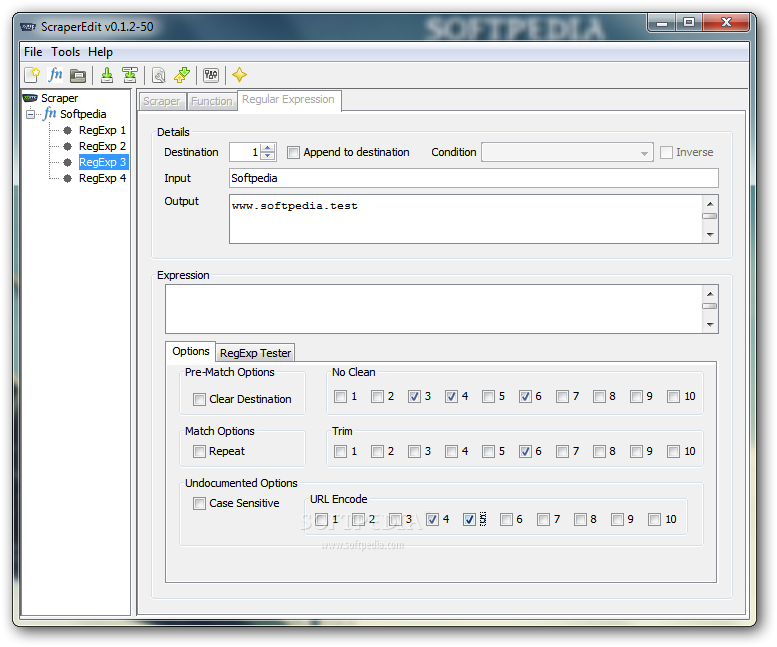Open the File menu
This screenshot has width=777, height=647.
coord(33,52)
